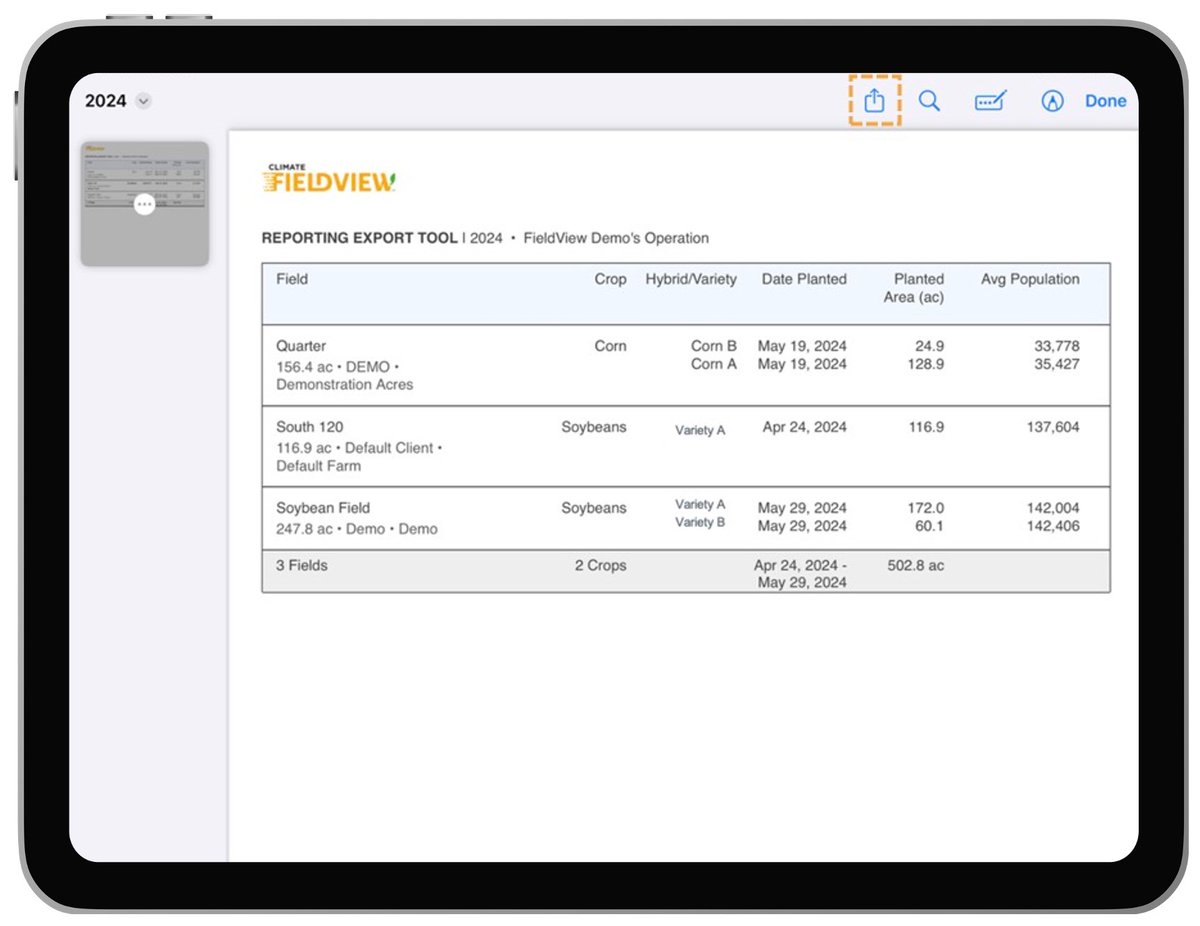1200x926 pixels.
Task: Click the 'South 120' field name
Action: [x=310, y=427]
